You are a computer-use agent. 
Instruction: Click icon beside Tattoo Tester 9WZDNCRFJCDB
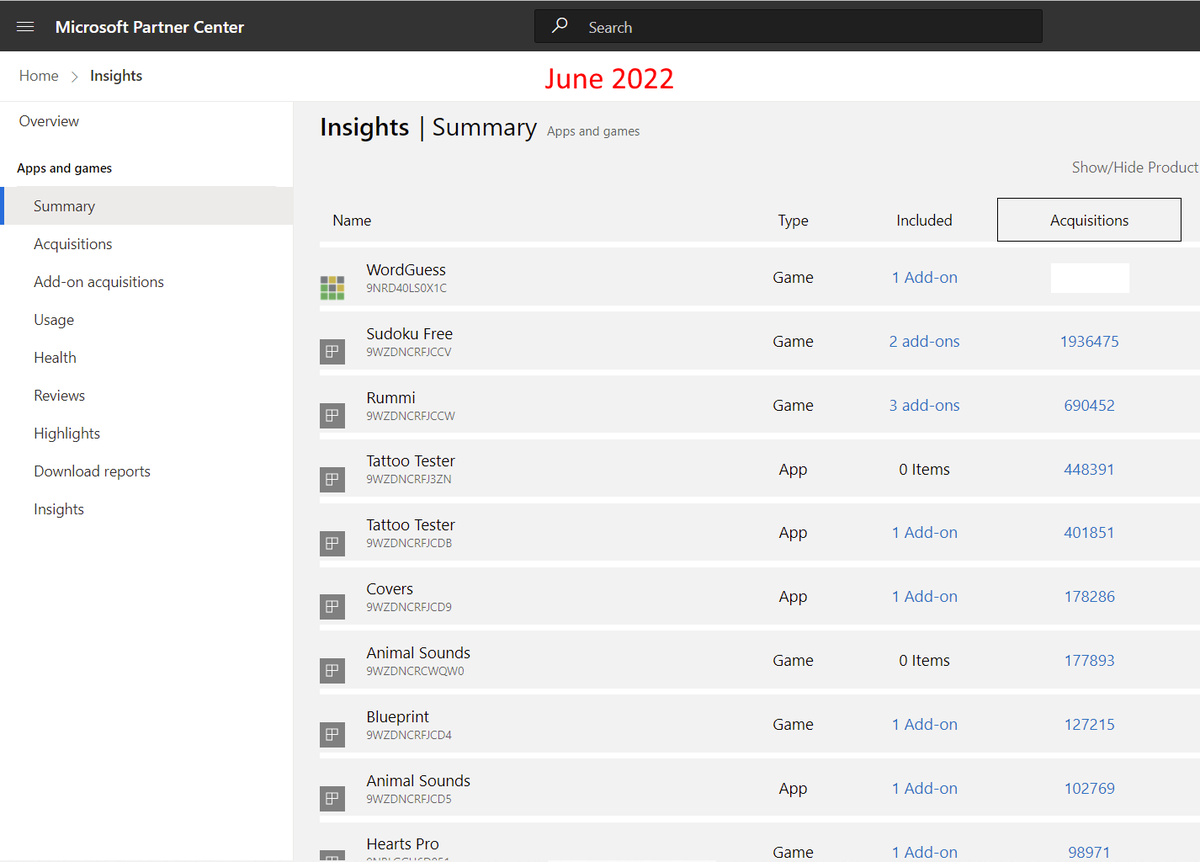(332, 544)
